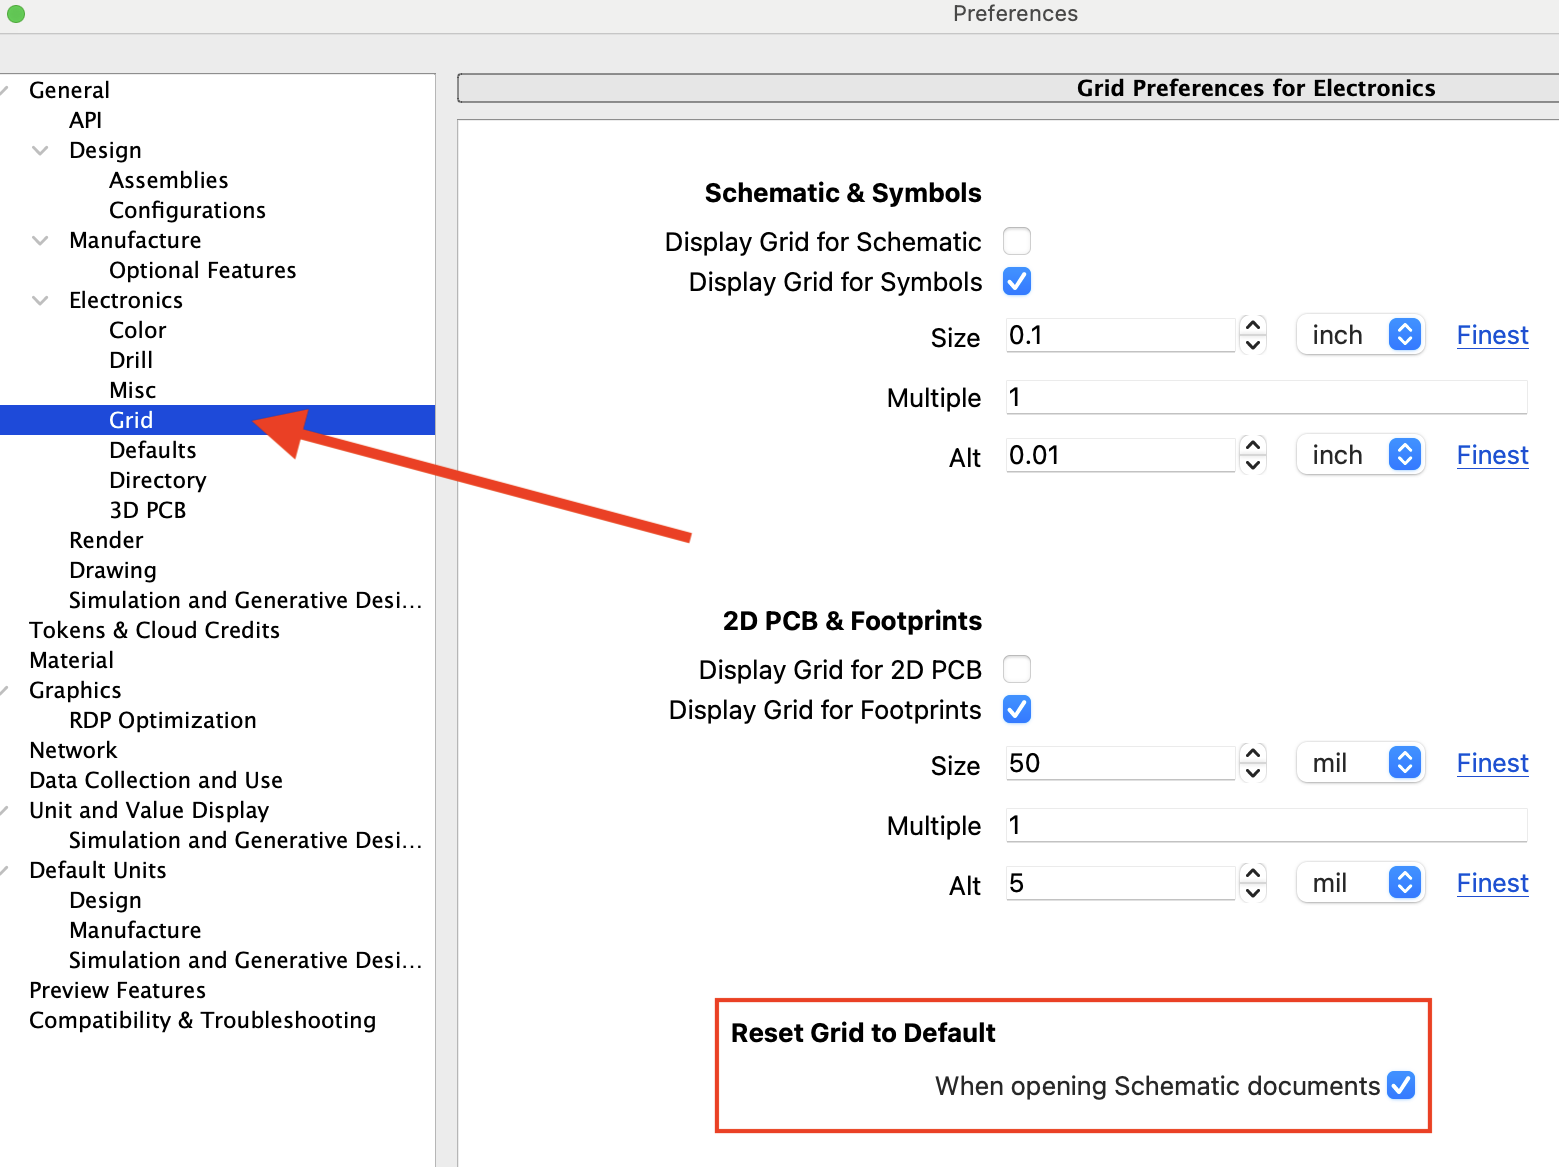Uncheck When opening Schematic documents
Image resolution: width=1559 pixels, height=1167 pixels.
pos(1402,1085)
